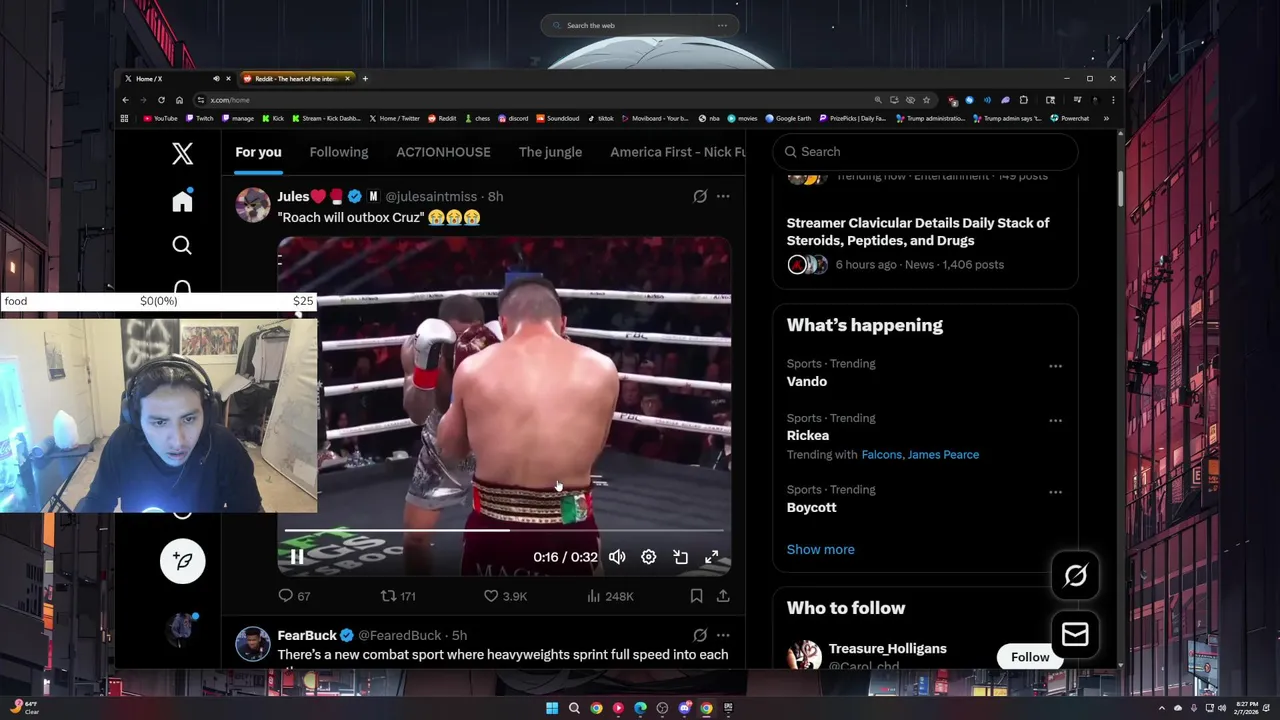
Task: Reload the page in Chrome
Action: click(x=161, y=100)
